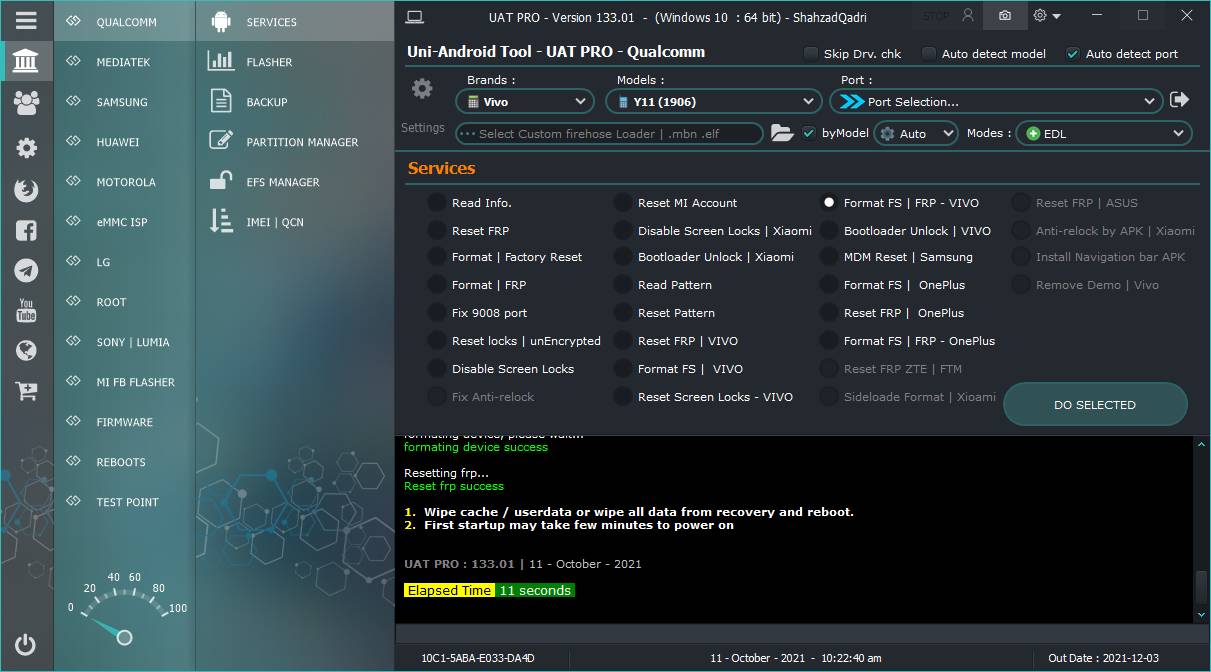1211x672 pixels.
Task: Click the laptop icon in title bar
Action: click(415, 16)
